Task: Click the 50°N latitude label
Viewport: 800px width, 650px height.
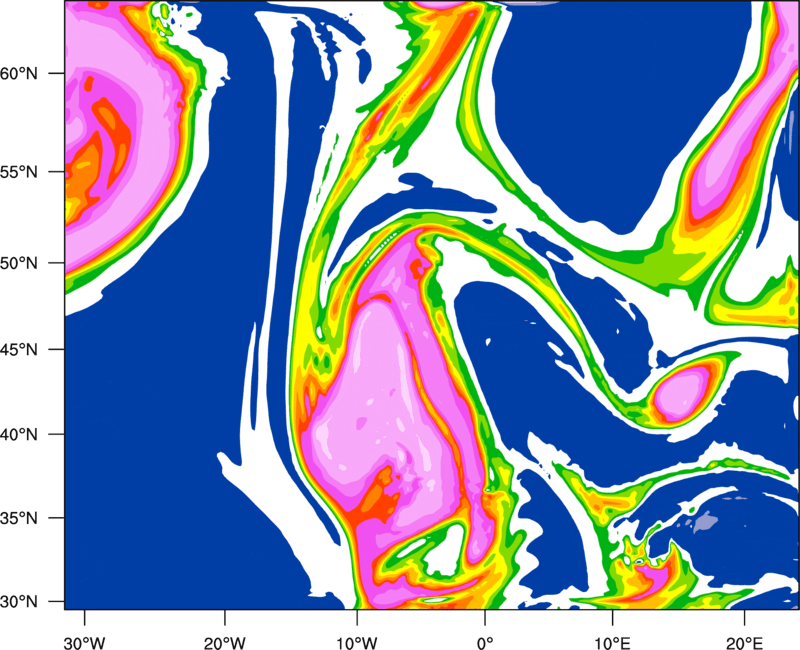Action: 19,263
